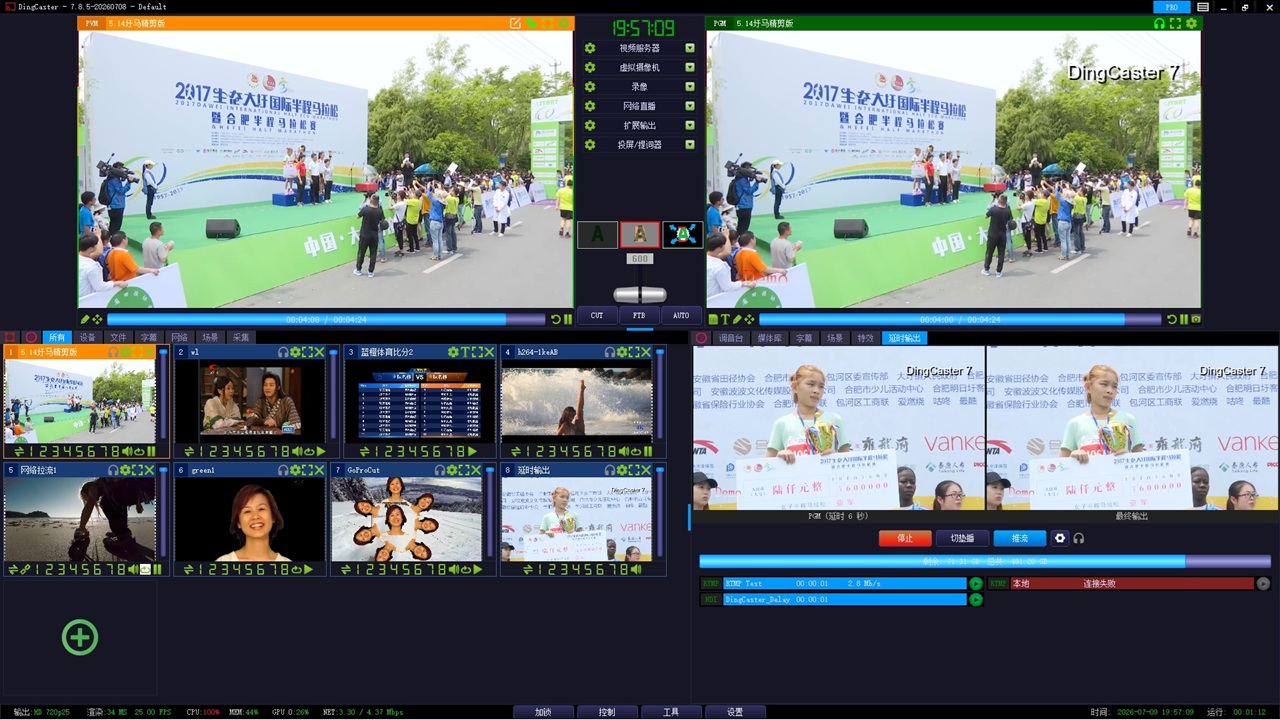Click headphone monitor icon on PGM header

(1160, 23)
